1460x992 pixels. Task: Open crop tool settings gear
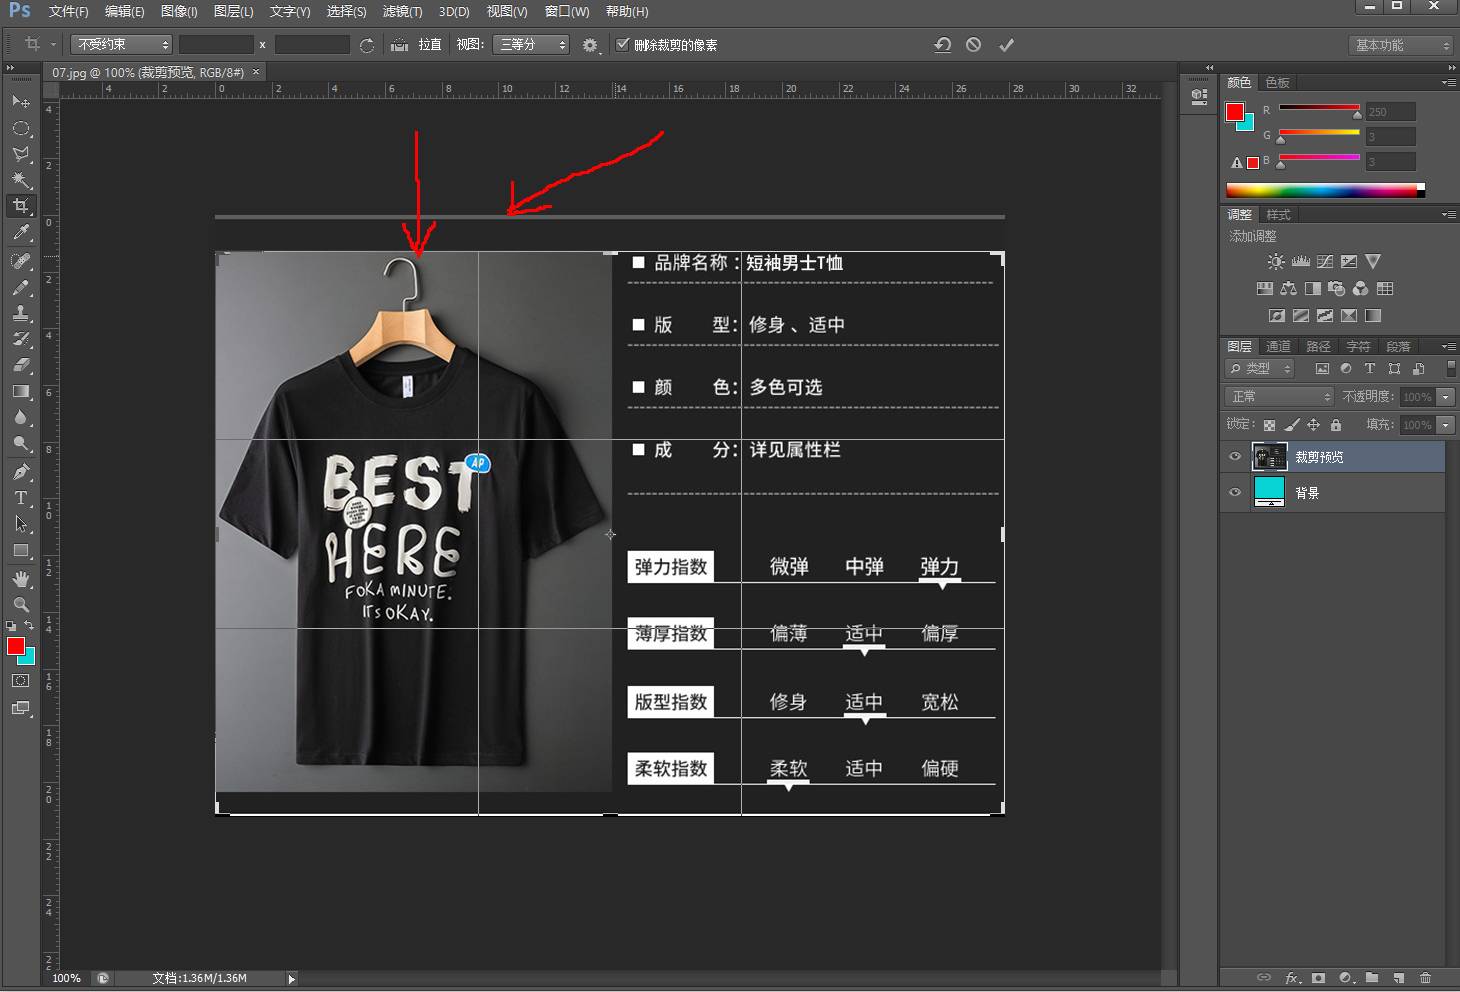[x=590, y=45]
